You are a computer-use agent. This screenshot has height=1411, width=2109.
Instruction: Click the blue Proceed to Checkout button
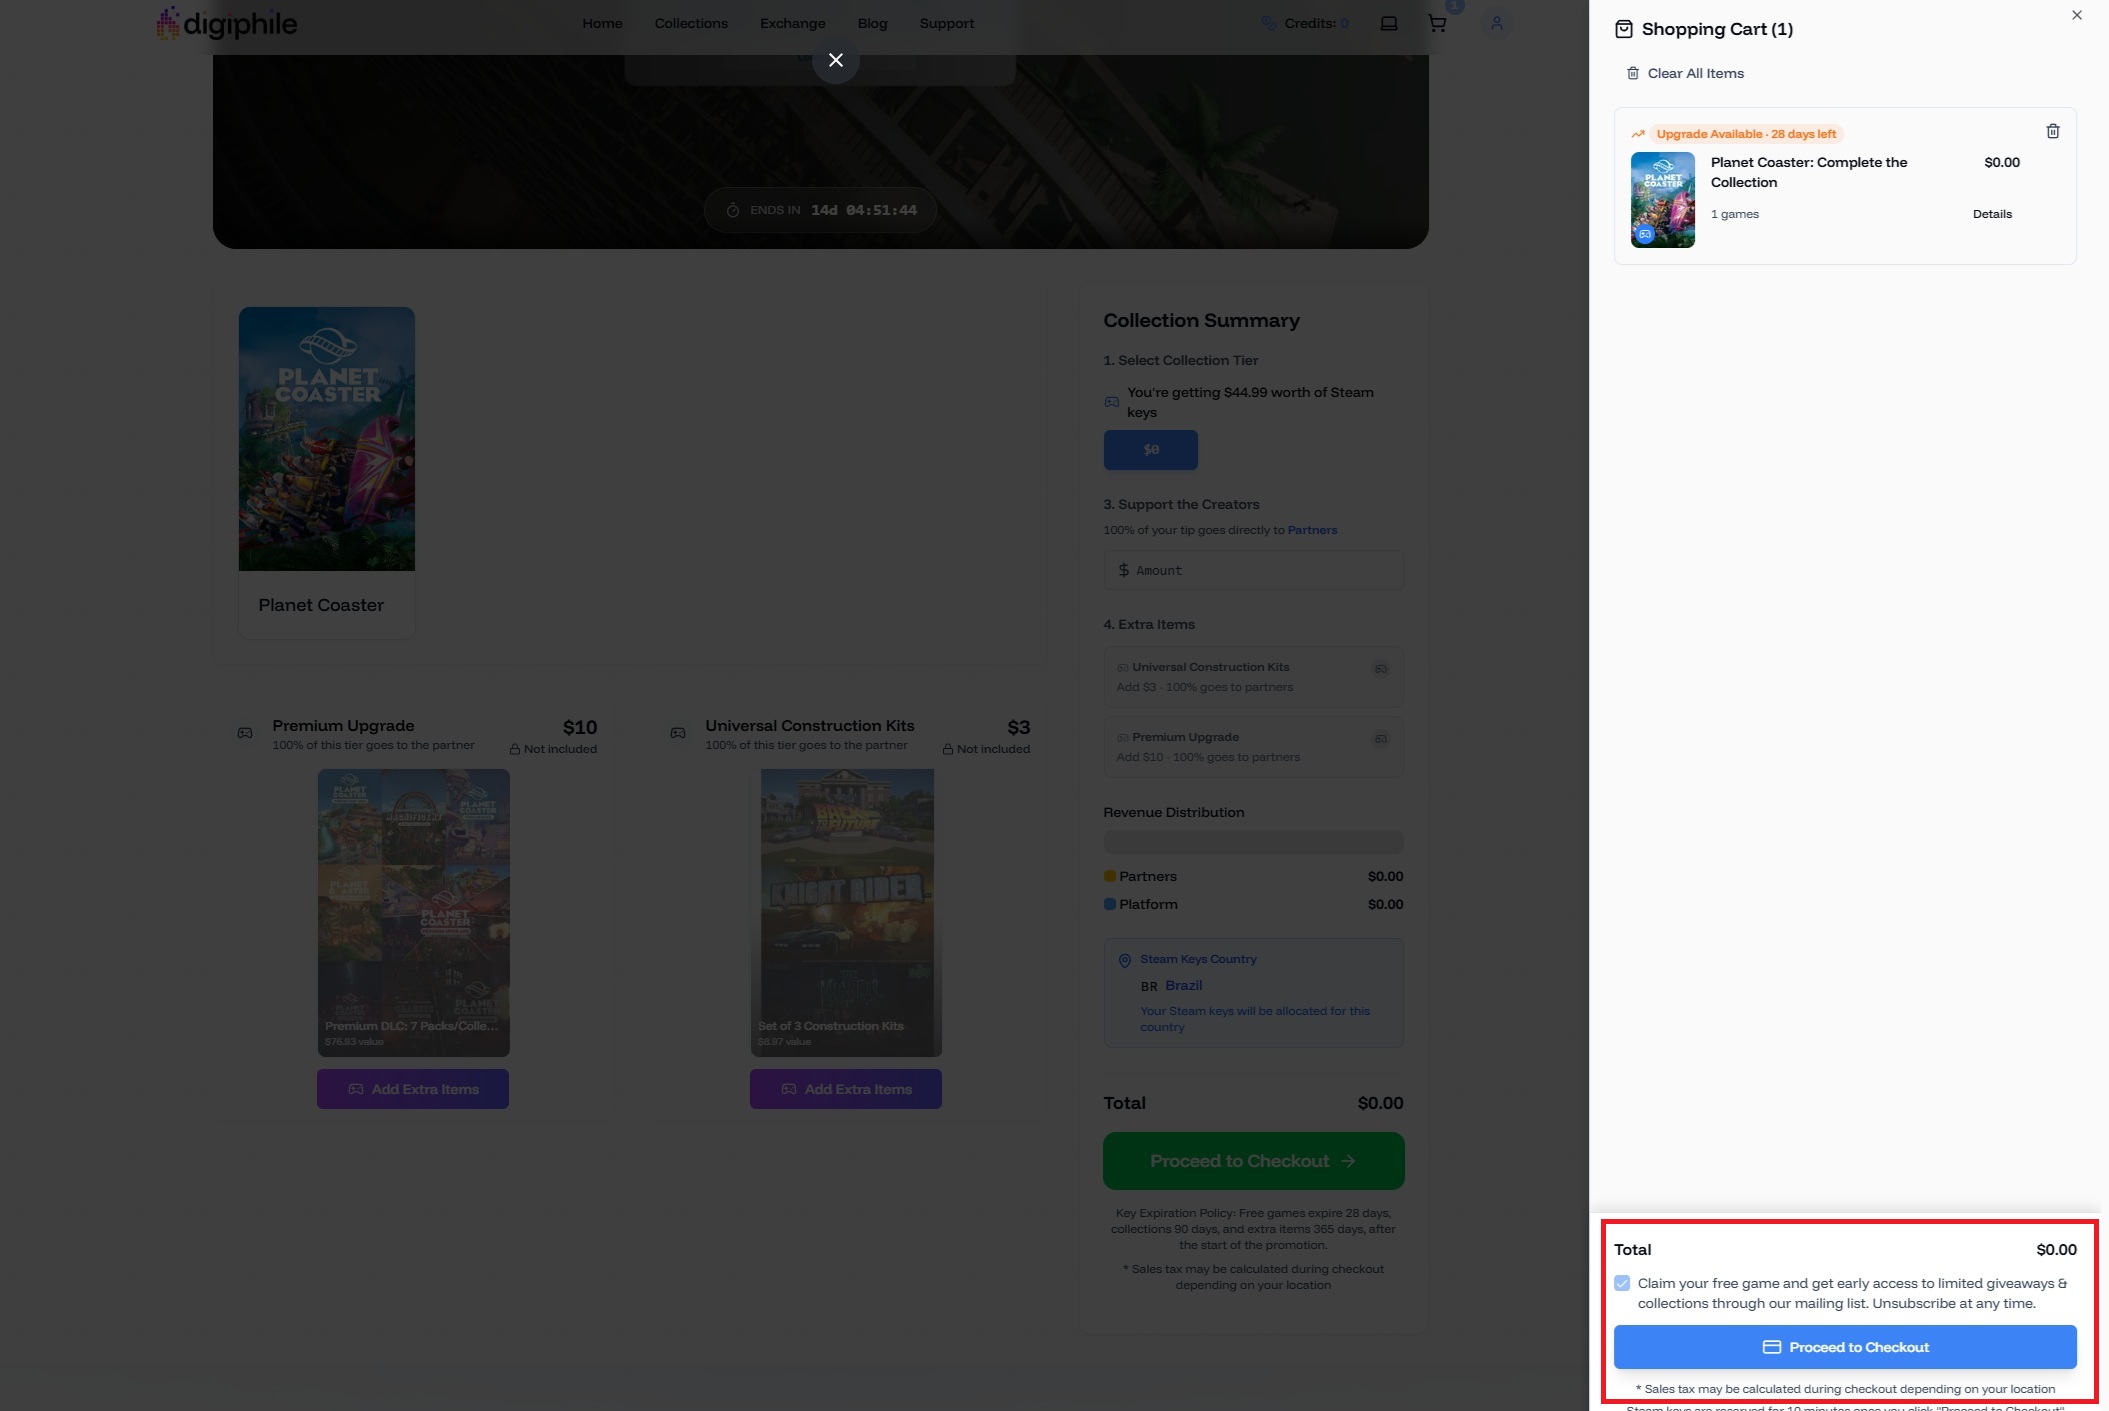tap(1844, 1347)
